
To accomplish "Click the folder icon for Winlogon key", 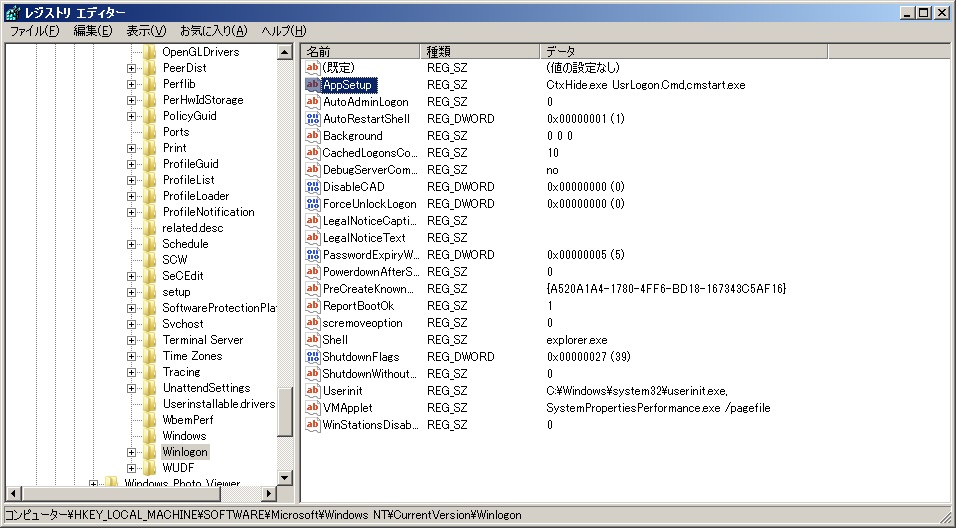I will point(150,452).
